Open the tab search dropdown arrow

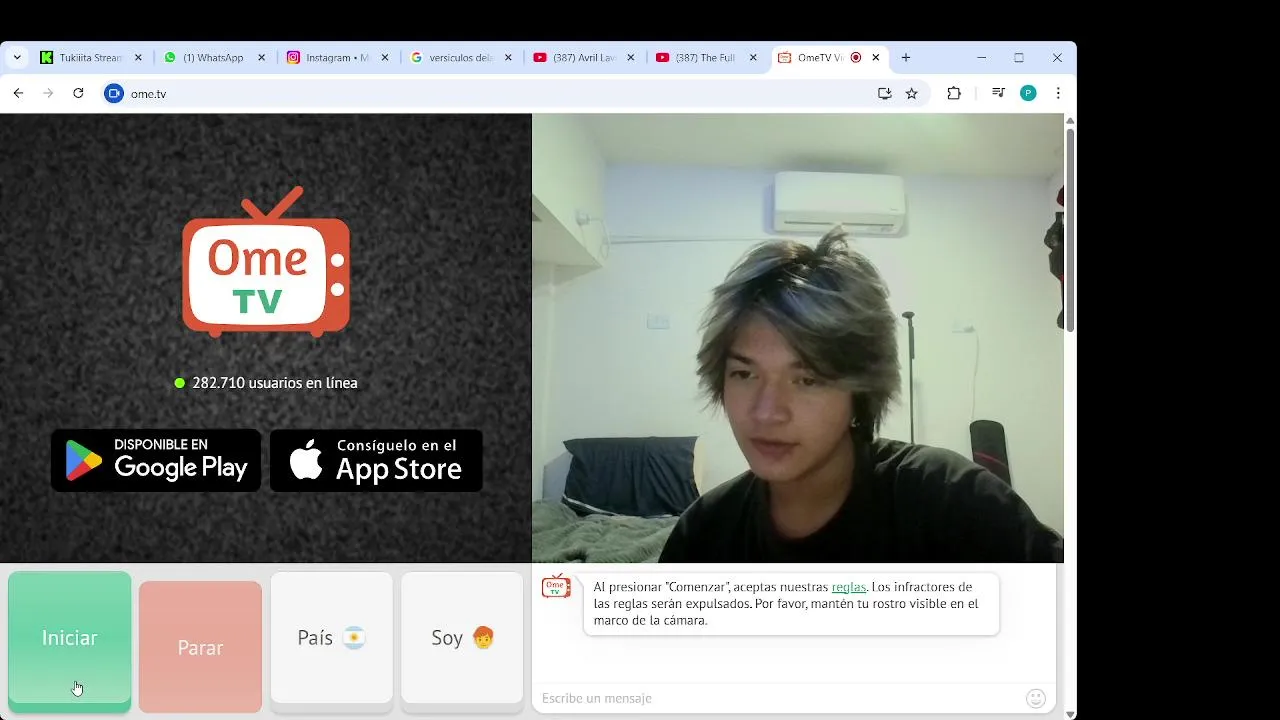pyautogui.click(x=17, y=58)
